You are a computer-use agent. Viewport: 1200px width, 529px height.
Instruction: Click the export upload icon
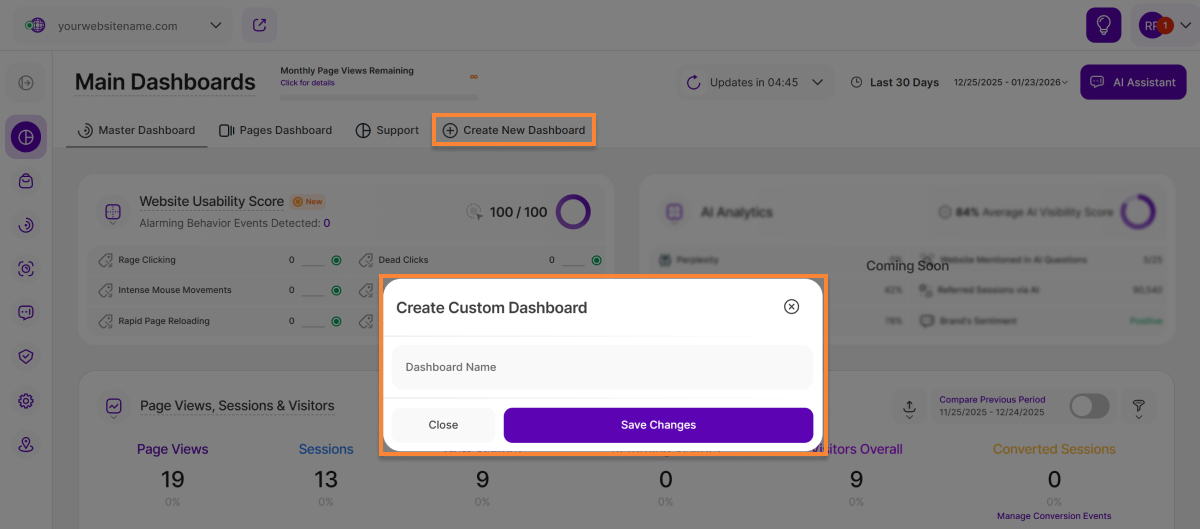(x=909, y=406)
